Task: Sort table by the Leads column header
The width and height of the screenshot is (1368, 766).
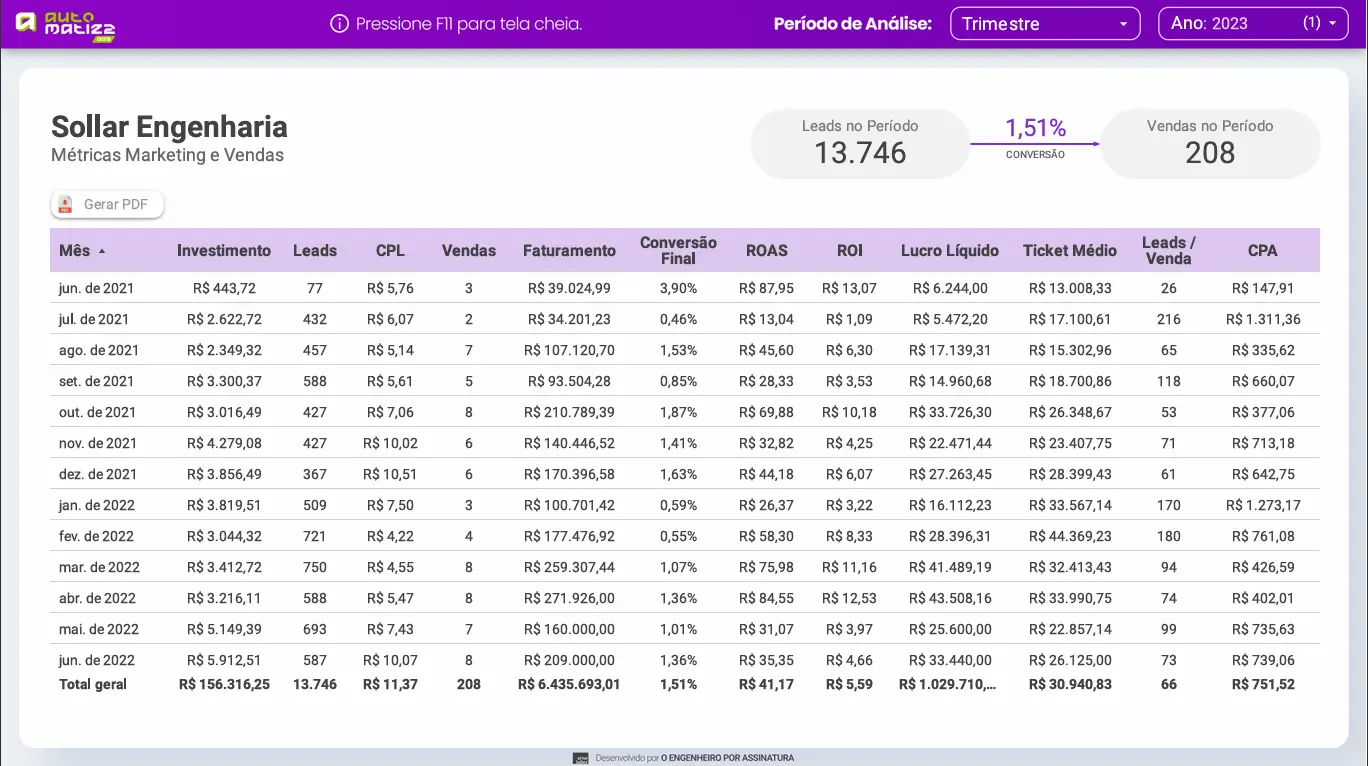Action: pyautogui.click(x=314, y=251)
